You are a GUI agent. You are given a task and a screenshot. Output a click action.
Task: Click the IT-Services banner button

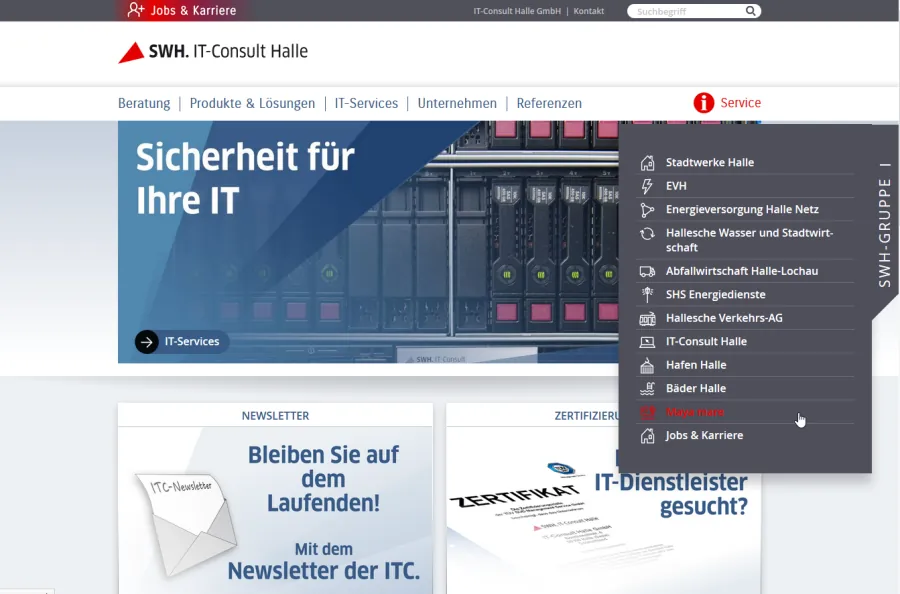click(x=181, y=342)
